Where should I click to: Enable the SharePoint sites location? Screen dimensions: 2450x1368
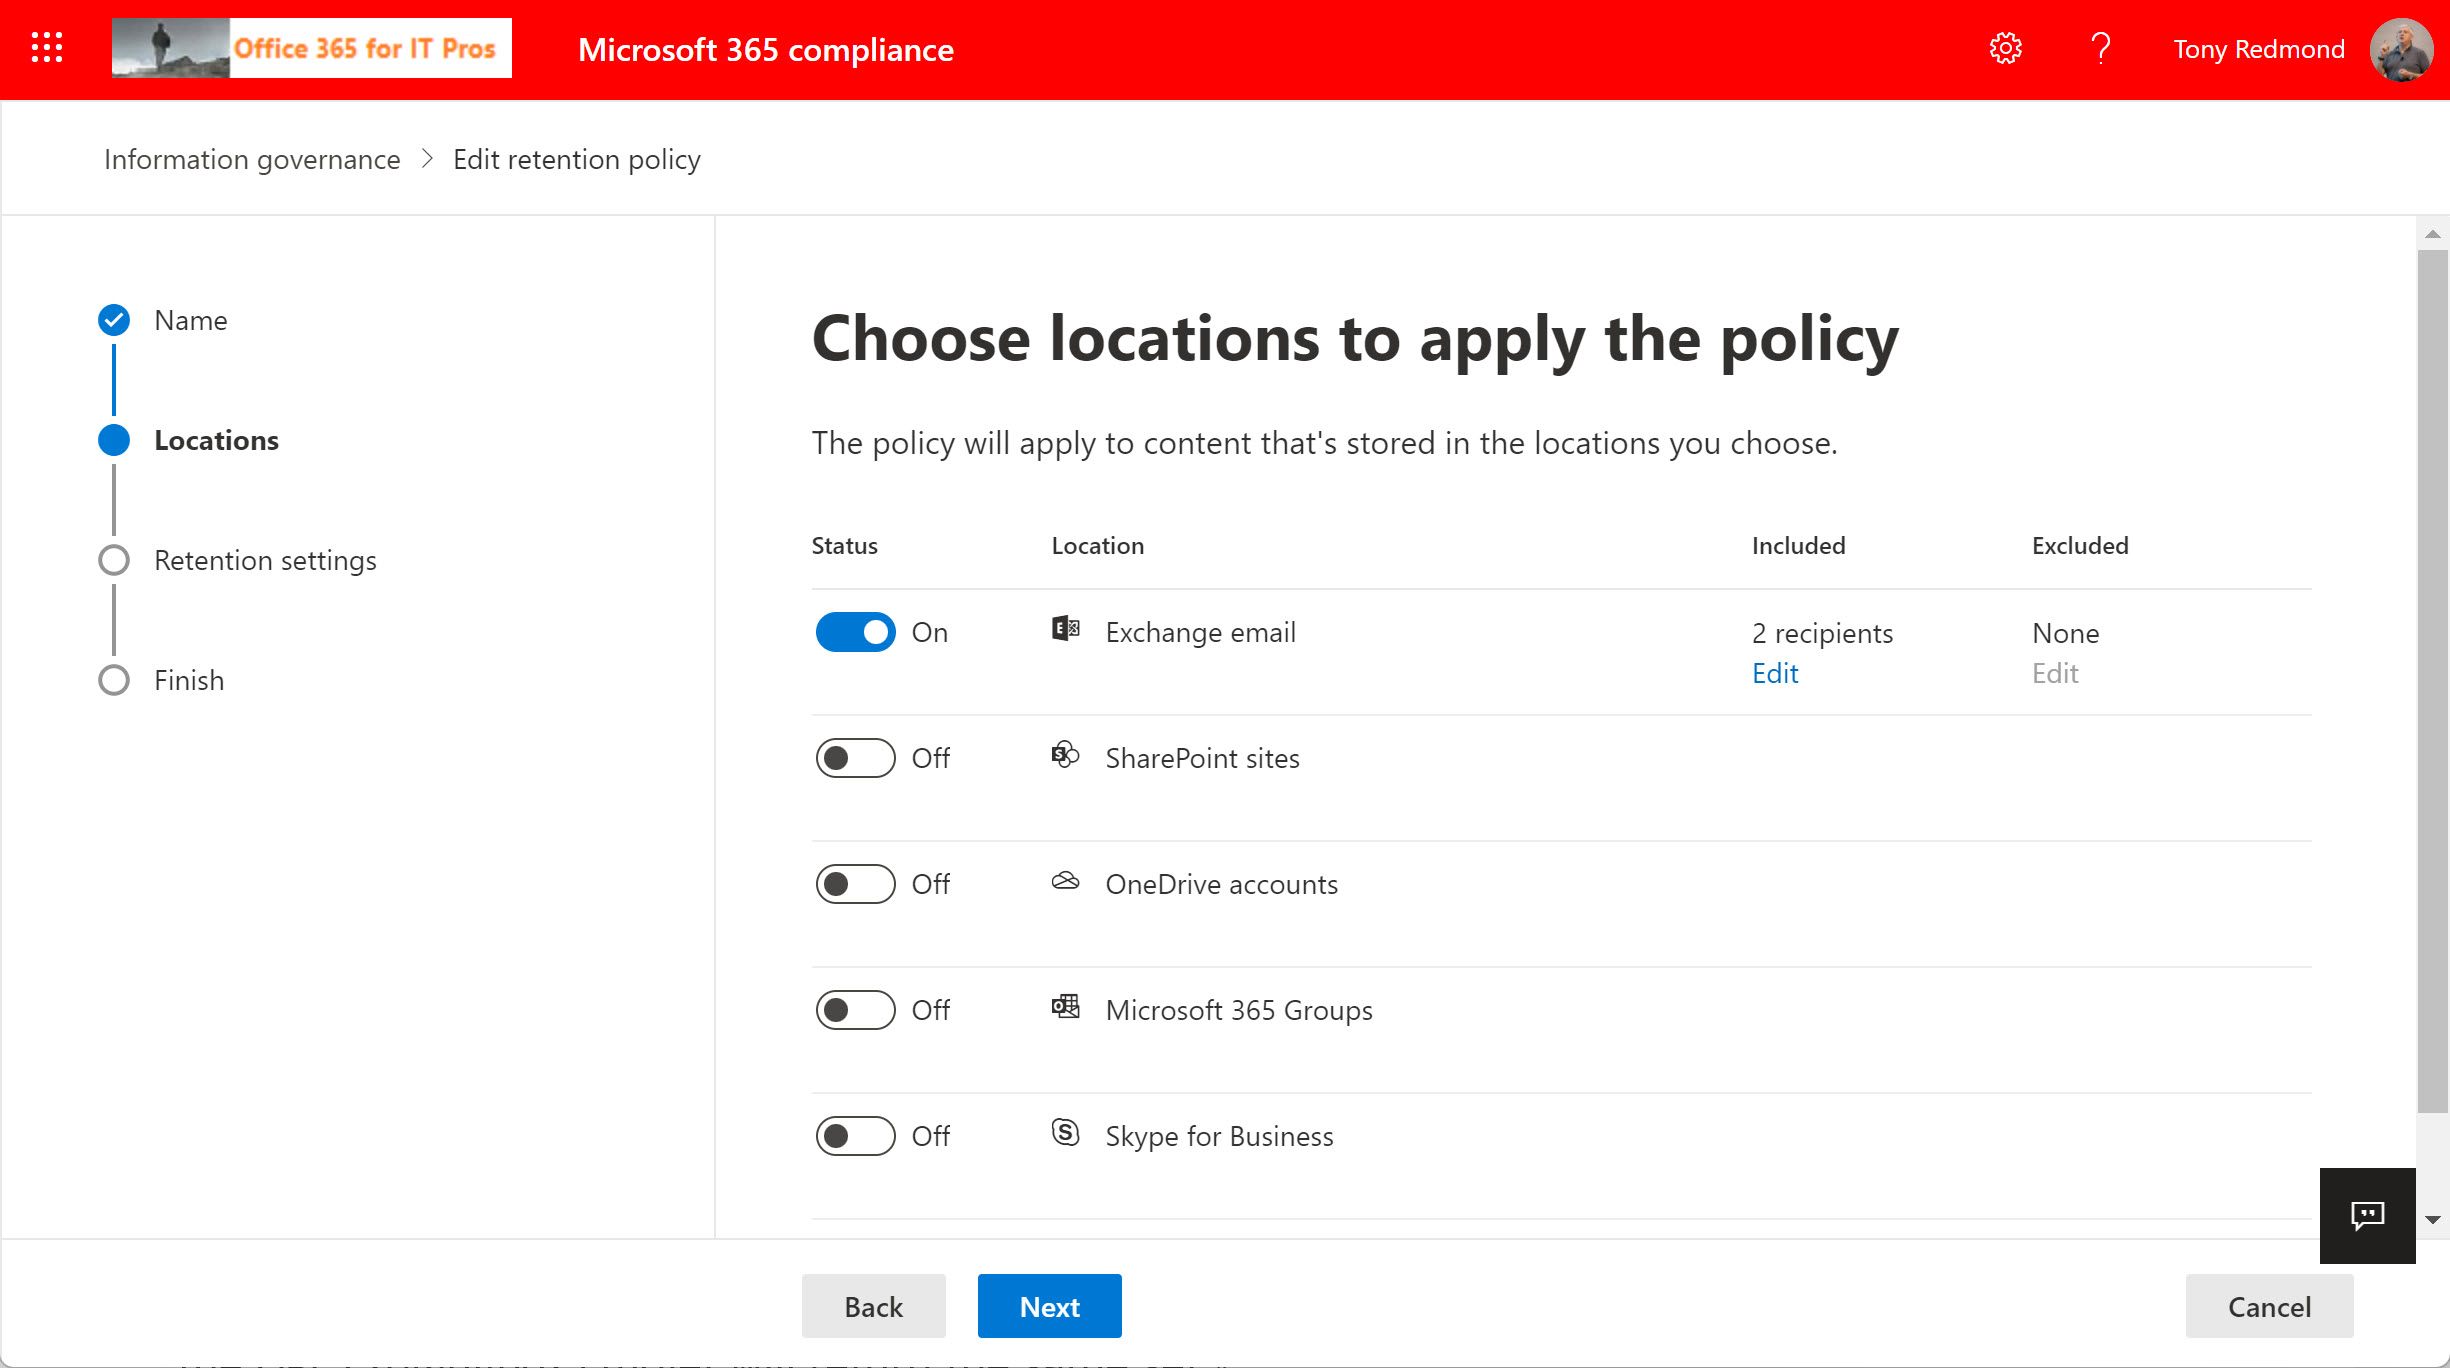[x=855, y=757]
